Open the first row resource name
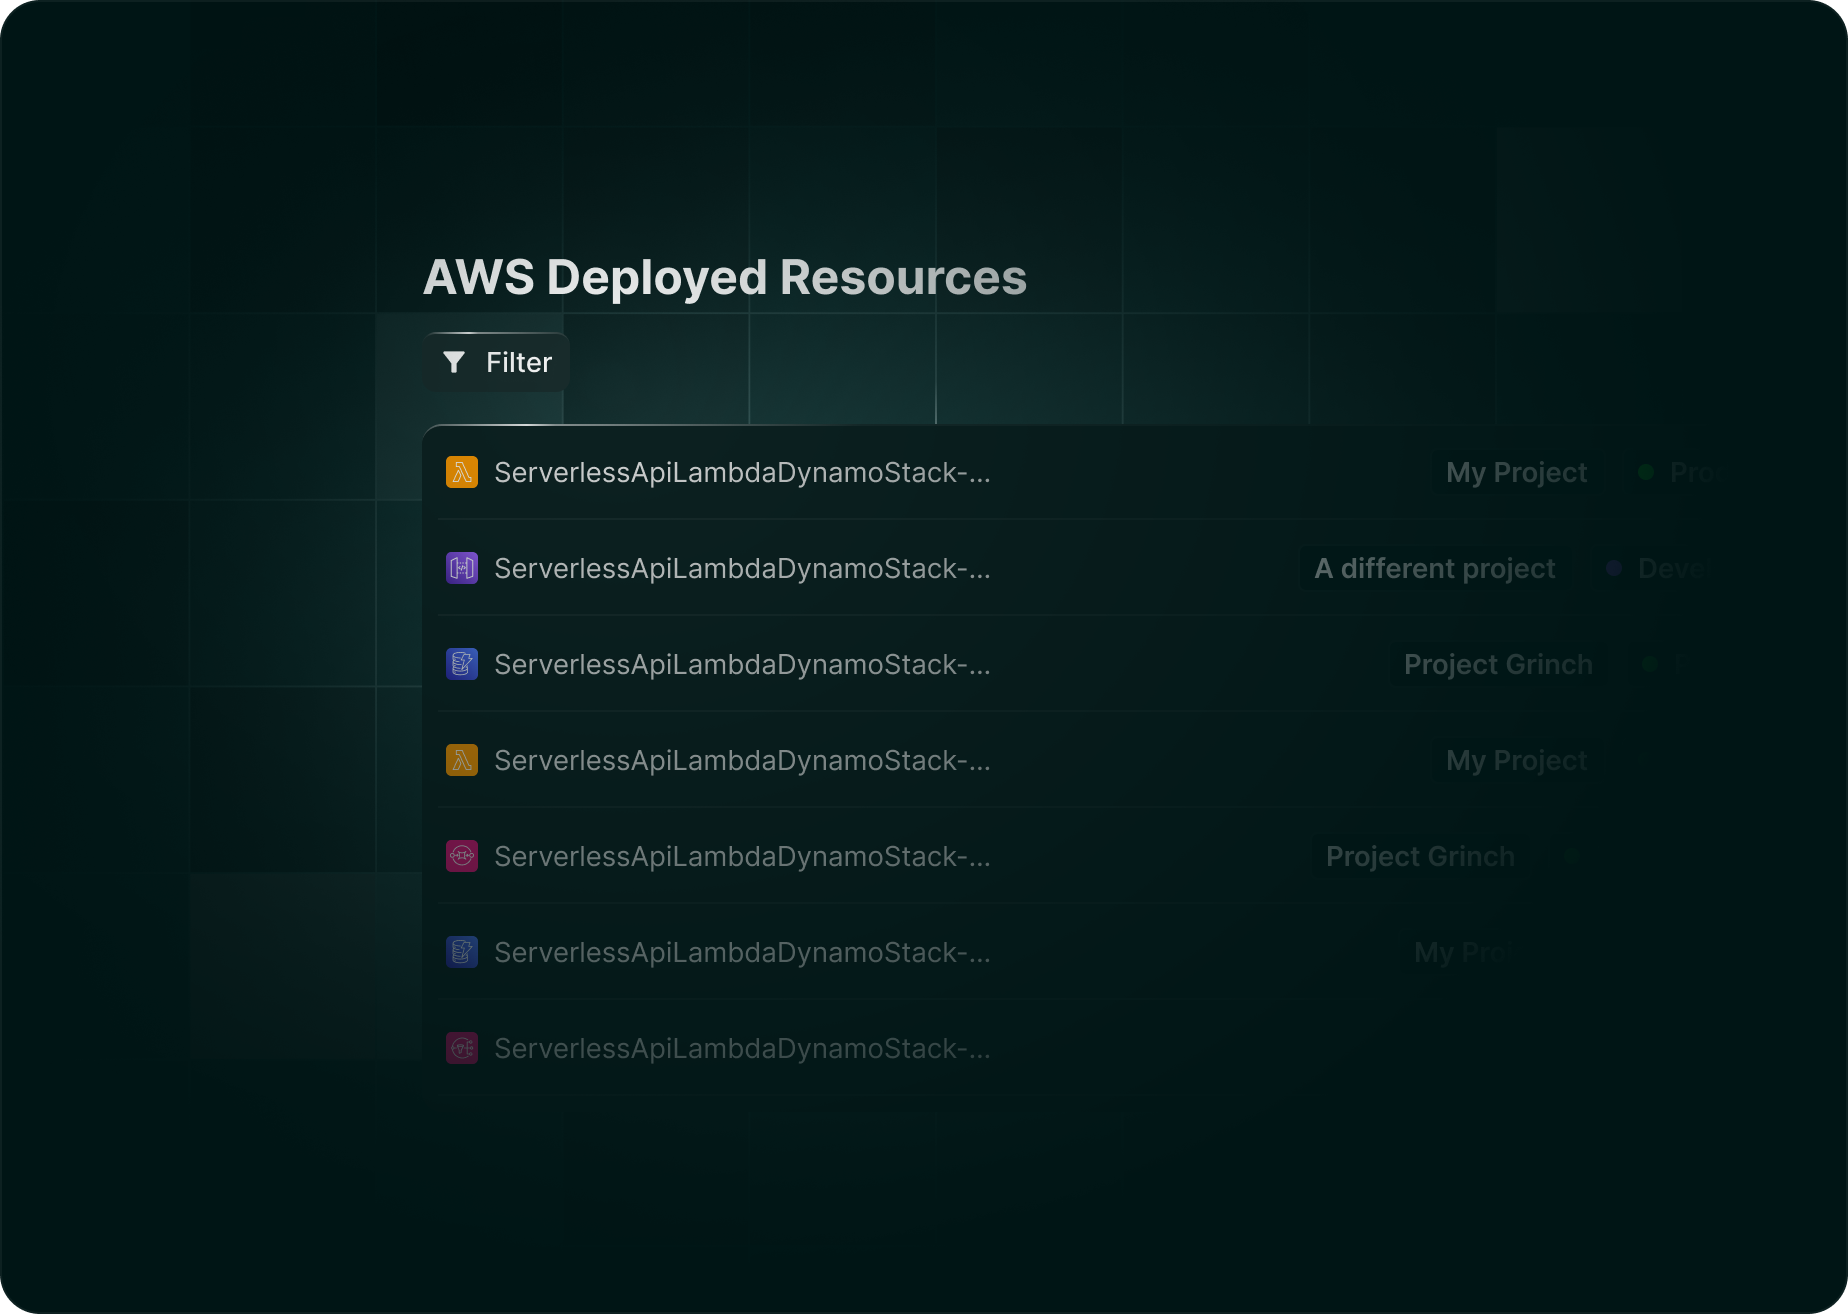1848x1314 pixels. click(742, 472)
